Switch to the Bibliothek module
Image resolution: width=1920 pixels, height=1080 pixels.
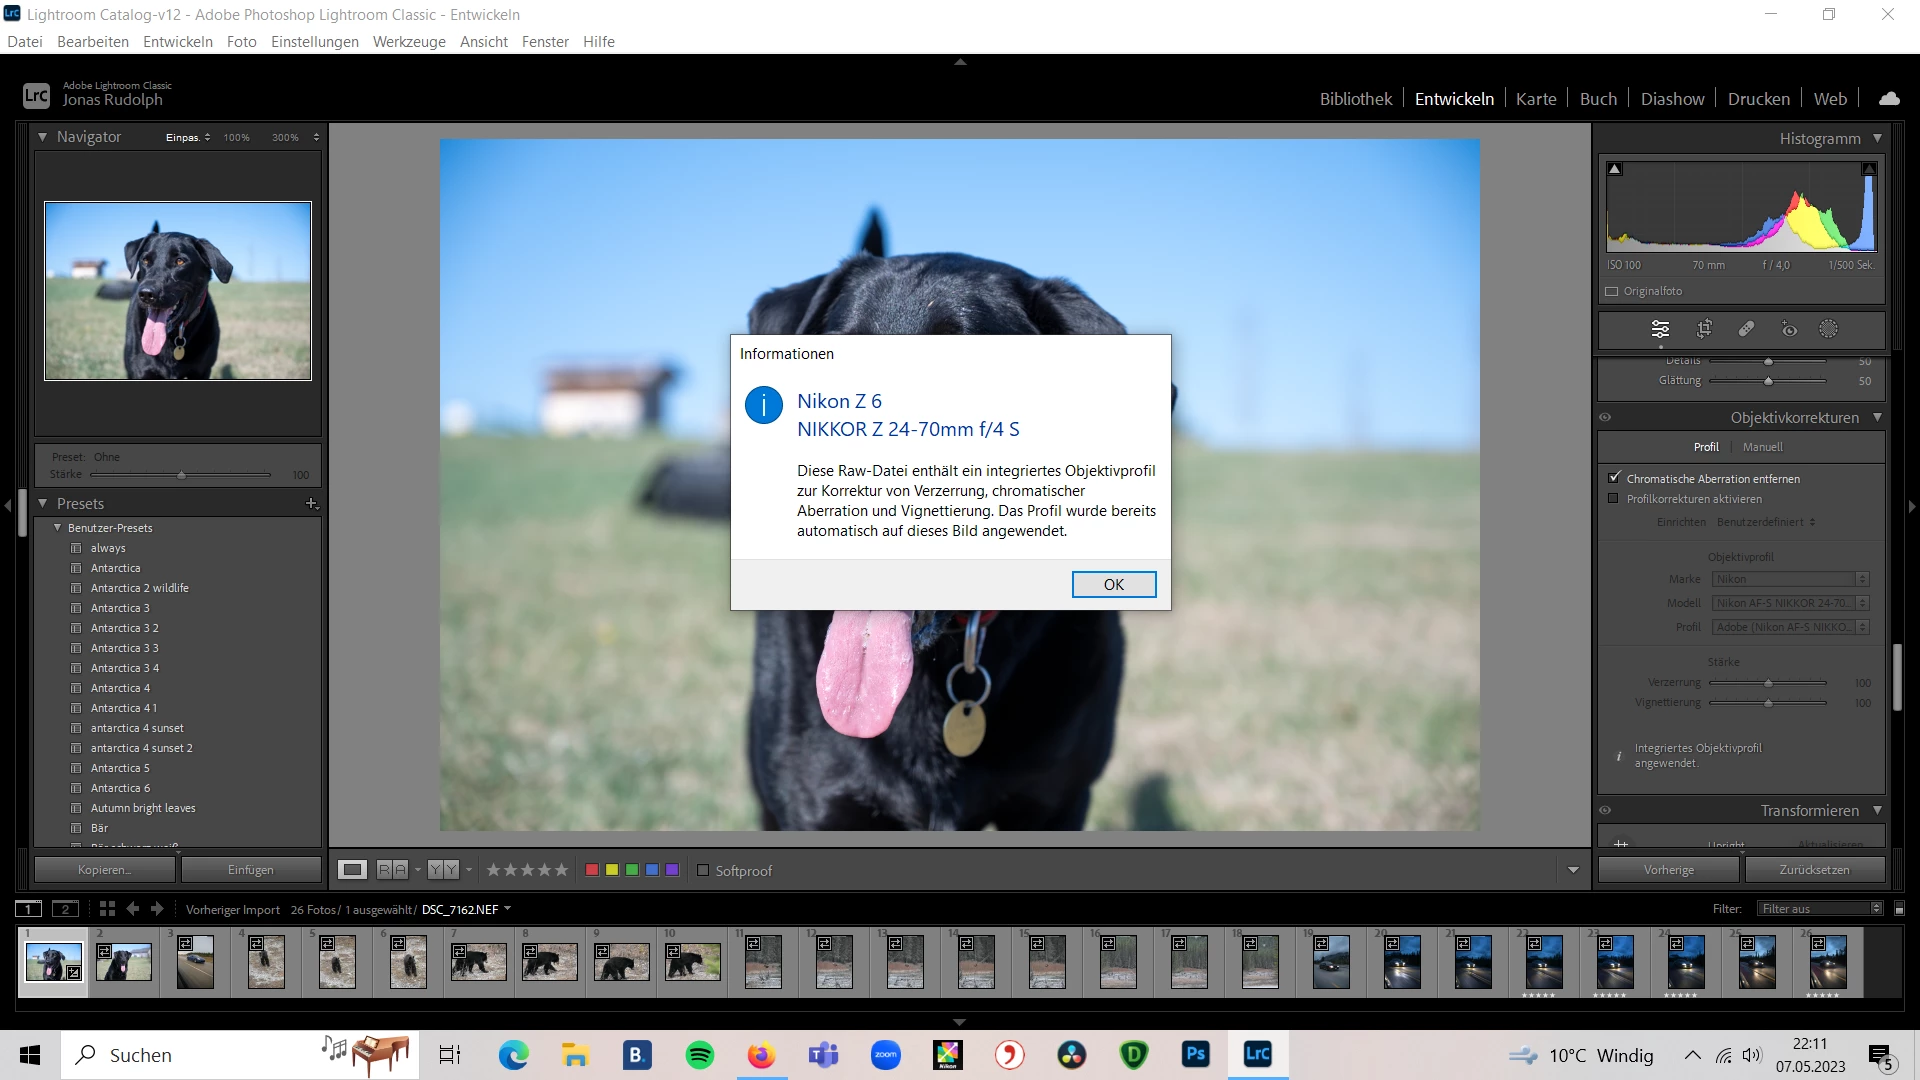coord(1355,99)
